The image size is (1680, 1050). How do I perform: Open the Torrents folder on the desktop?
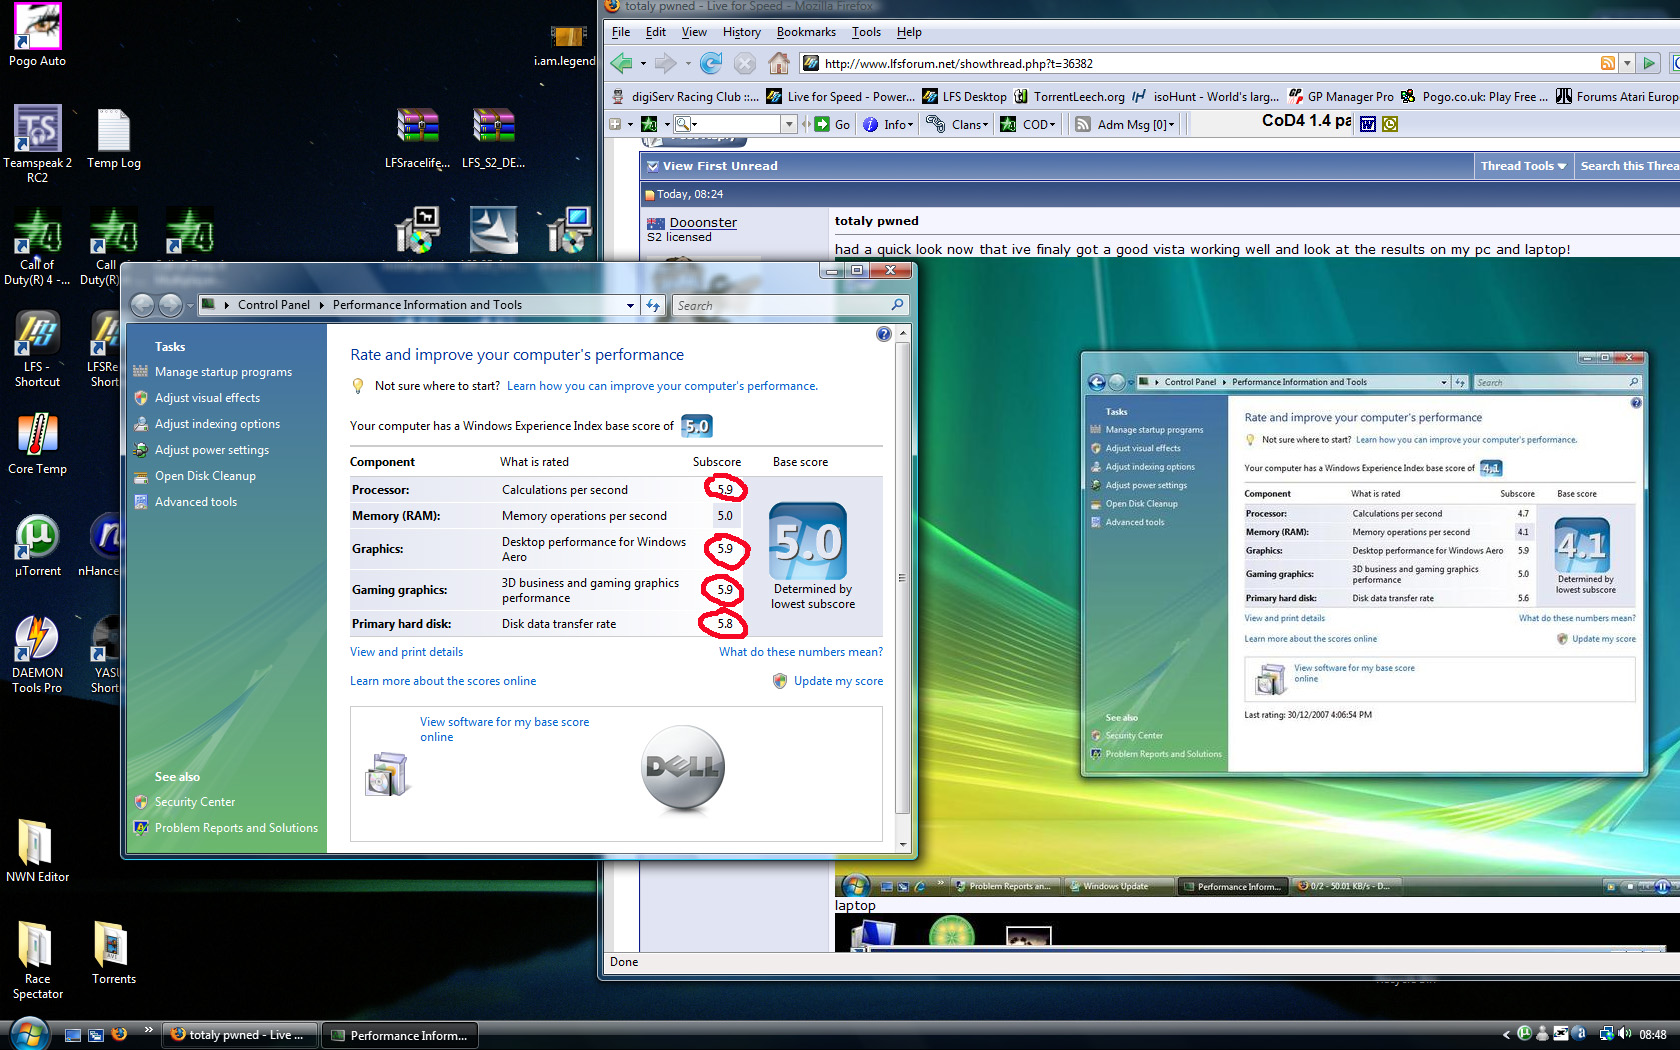point(113,953)
